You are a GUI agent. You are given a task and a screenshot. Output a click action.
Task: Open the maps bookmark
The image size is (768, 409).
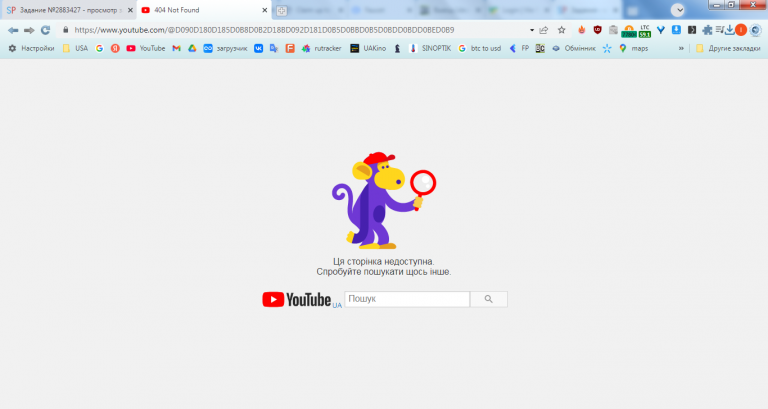point(633,48)
